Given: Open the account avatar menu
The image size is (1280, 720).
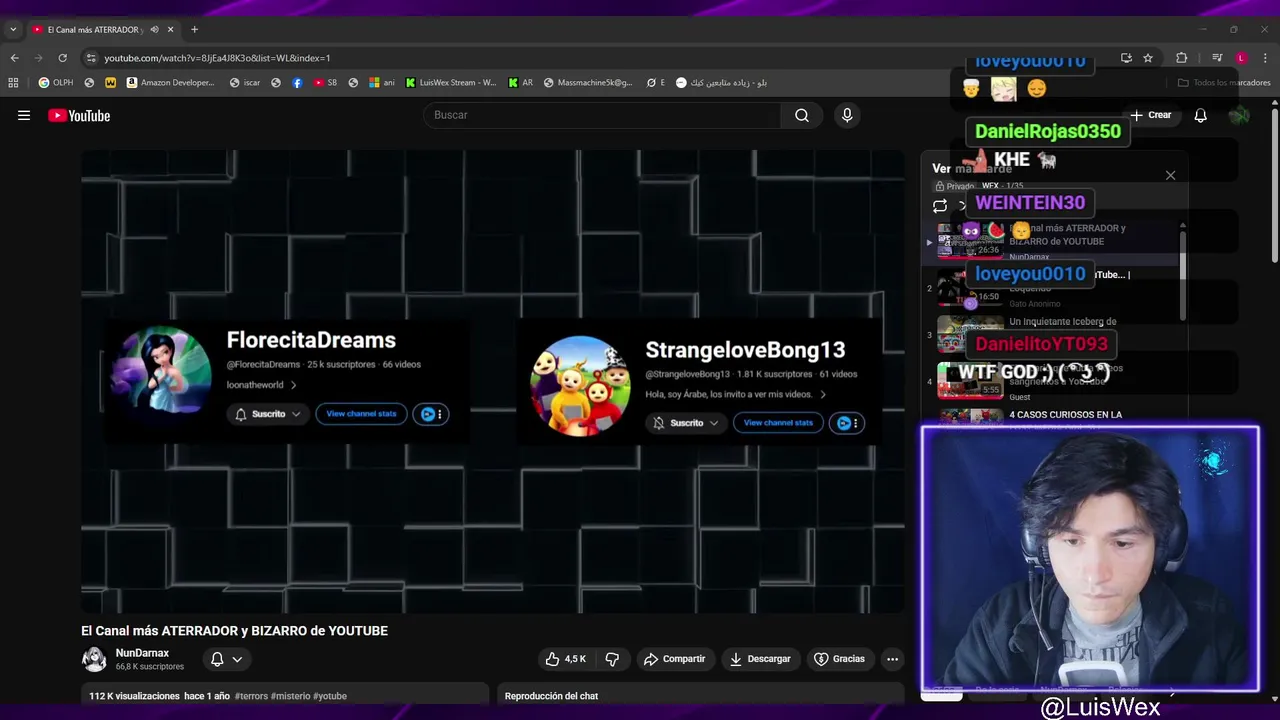Looking at the screenshot, I should pos(1239,115).
